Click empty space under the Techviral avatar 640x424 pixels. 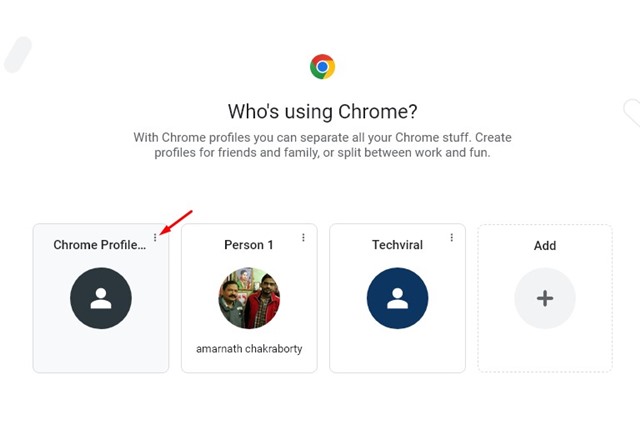click(x=397, y=350)
